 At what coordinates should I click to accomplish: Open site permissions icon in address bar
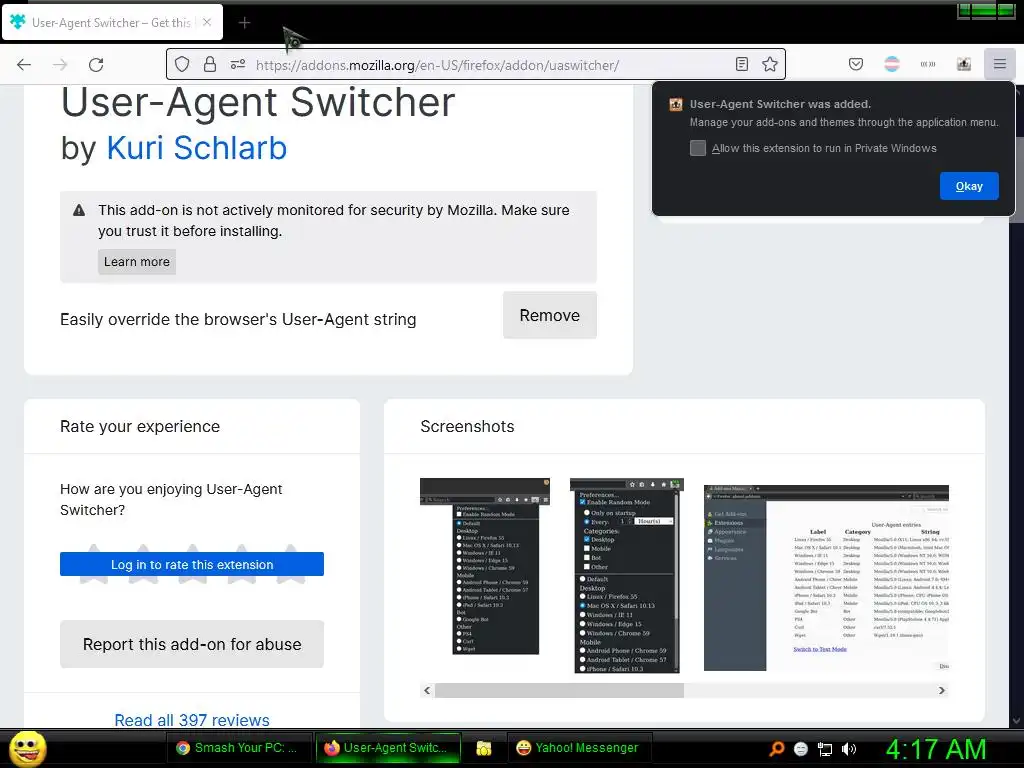[238, 64]
